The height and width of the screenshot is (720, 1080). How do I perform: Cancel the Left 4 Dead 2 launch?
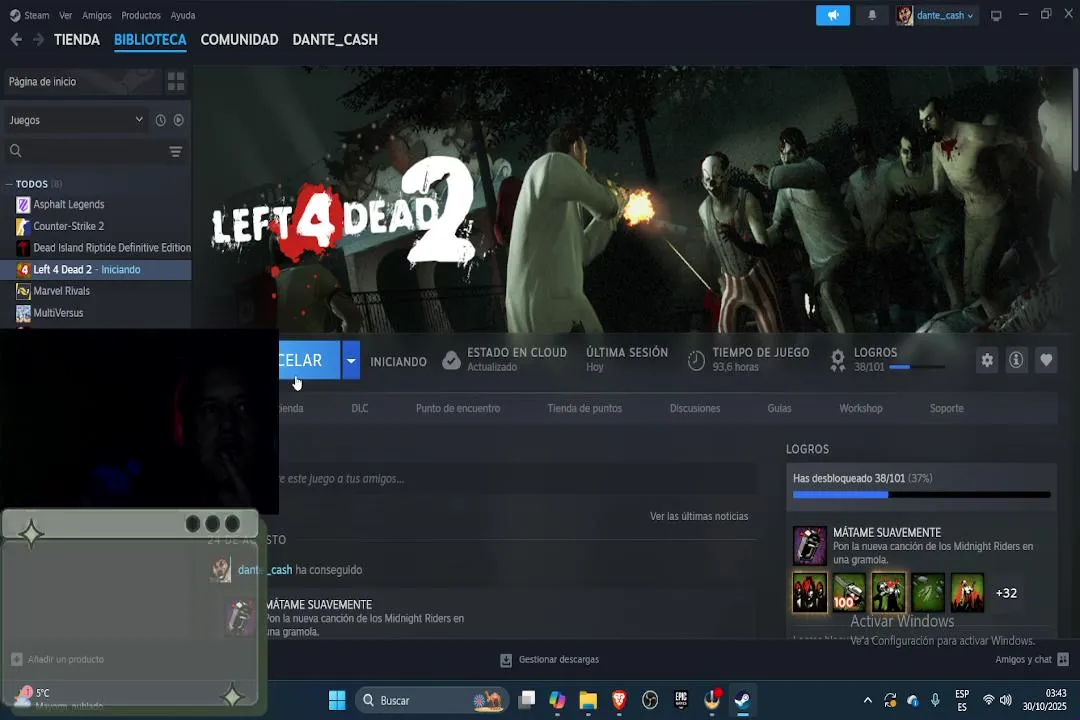tap(309, 360)
